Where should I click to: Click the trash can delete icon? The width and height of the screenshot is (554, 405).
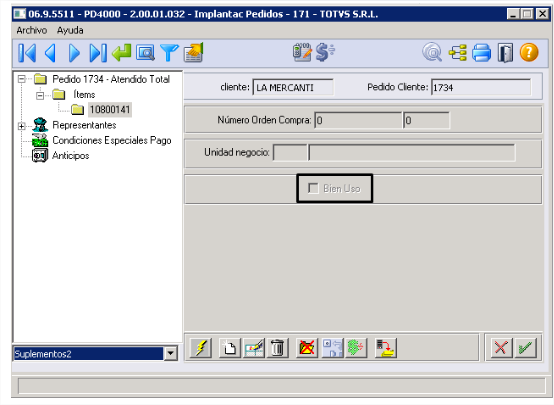278,348
